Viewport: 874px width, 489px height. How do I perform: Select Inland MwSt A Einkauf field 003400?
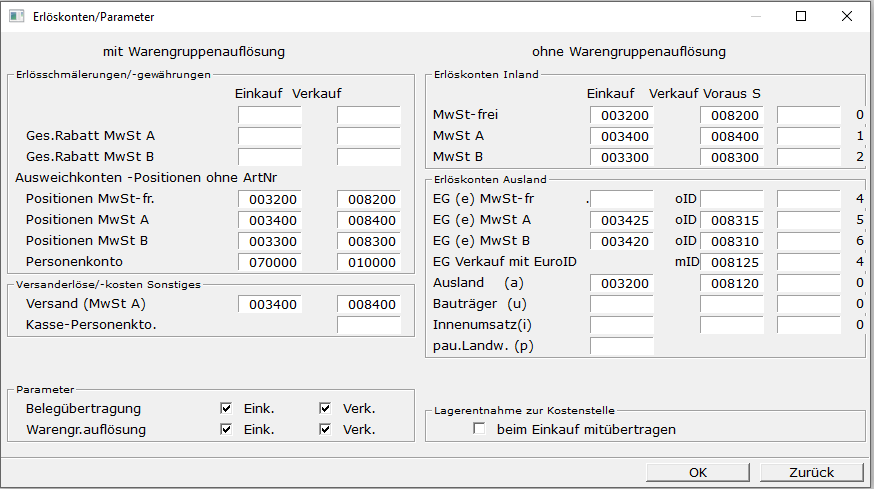[621, 136]
